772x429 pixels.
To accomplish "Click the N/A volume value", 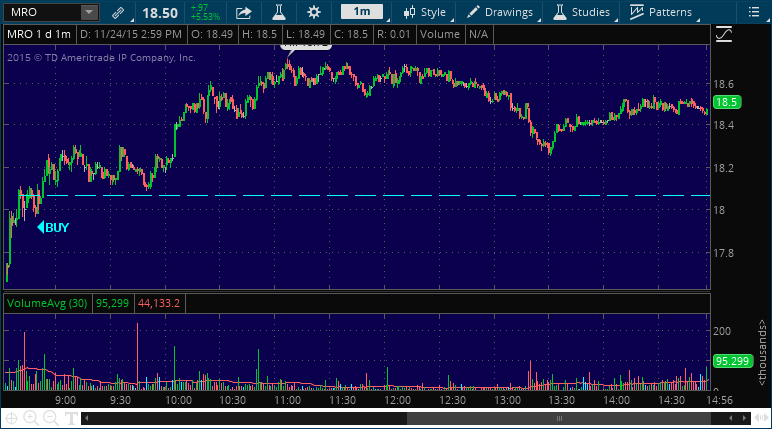I will tap(479, 34).
